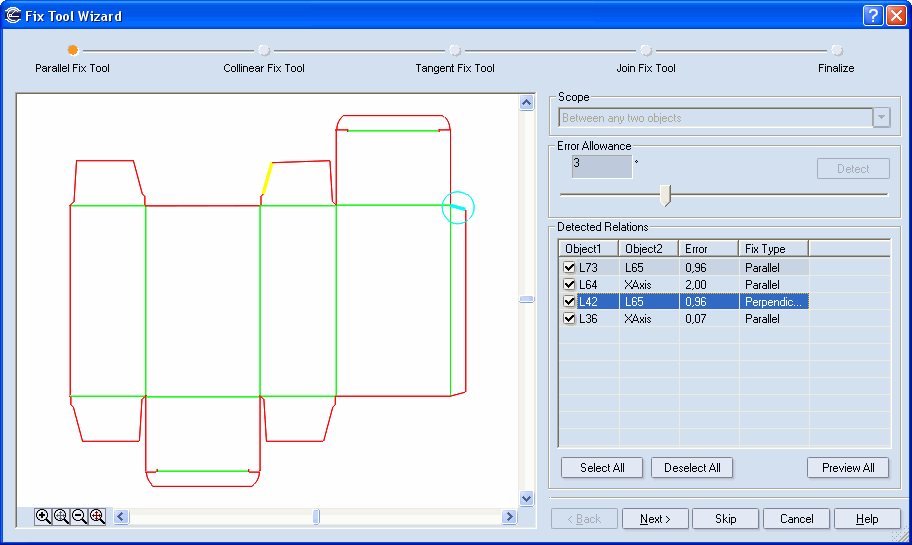This screenshot has height=545, width=912.
Task: Click the second magnifier zoom icon
Action: (61, 516)
